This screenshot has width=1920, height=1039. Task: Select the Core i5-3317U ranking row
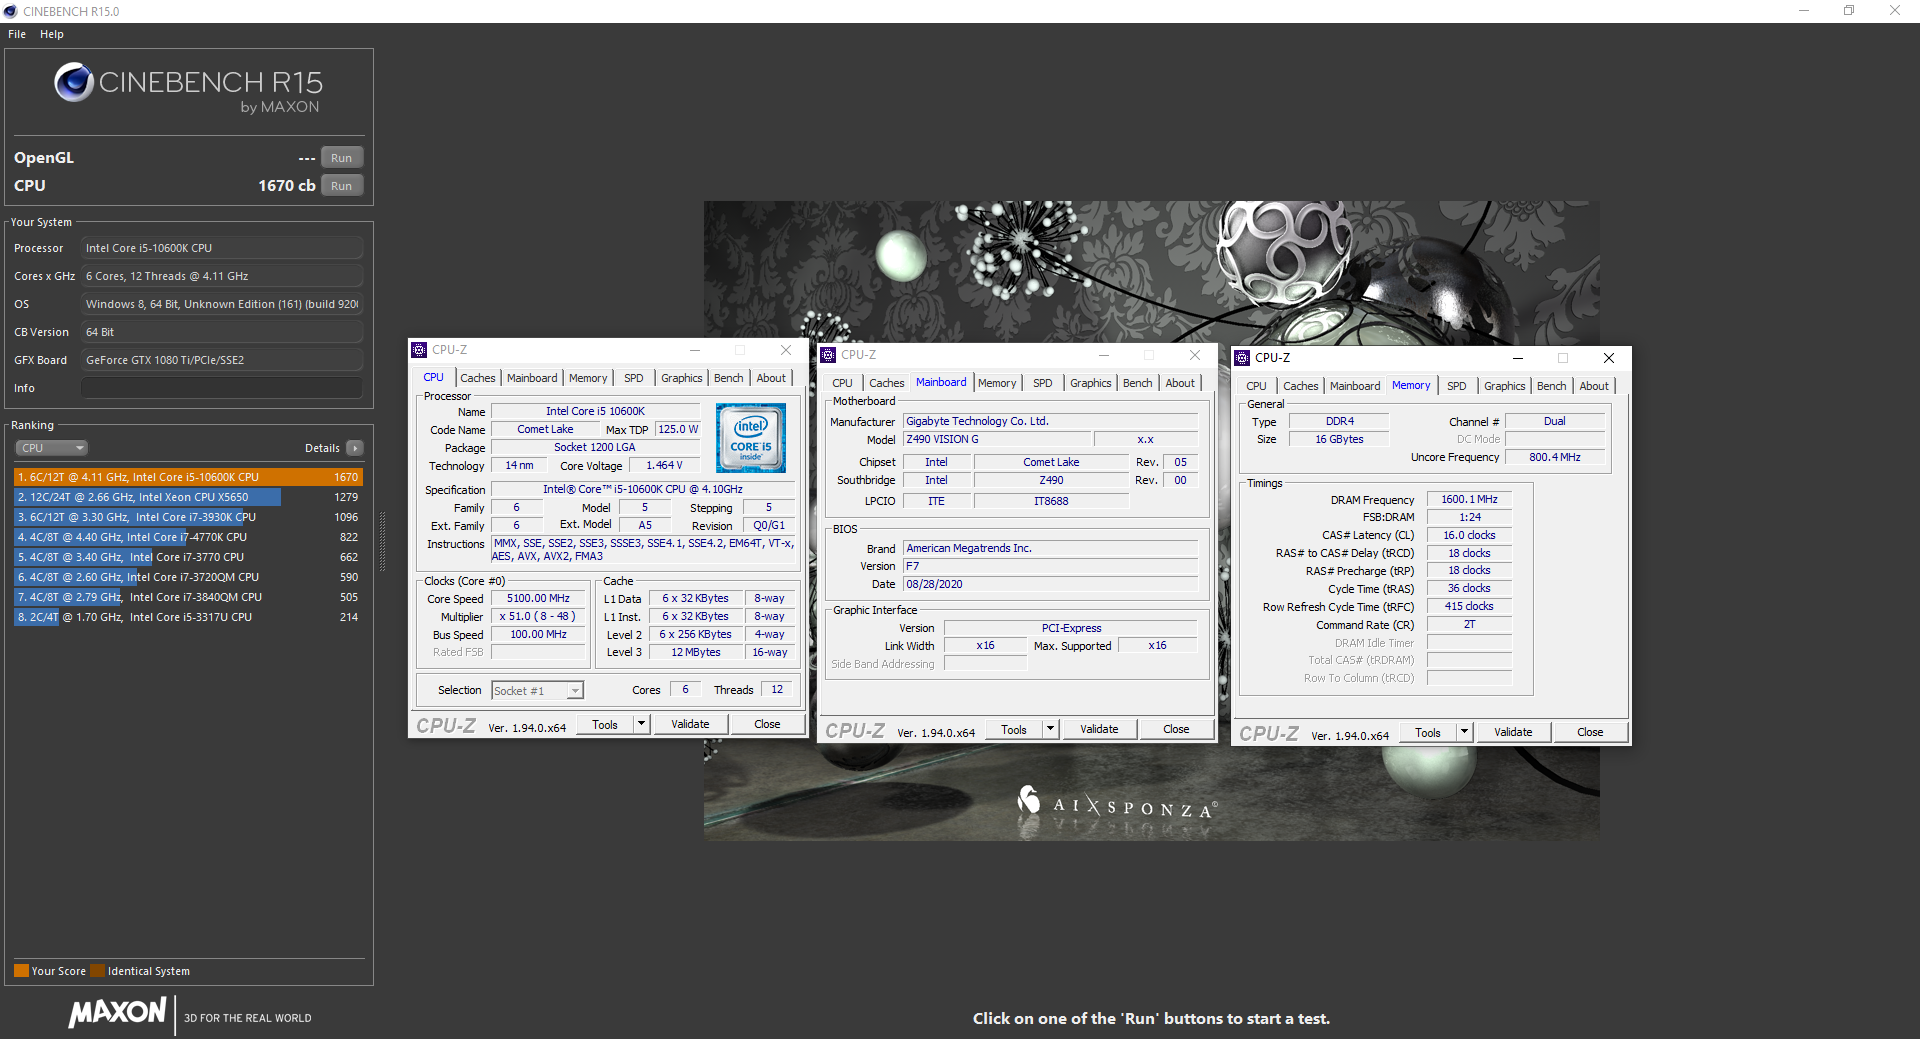pos(188,617)
